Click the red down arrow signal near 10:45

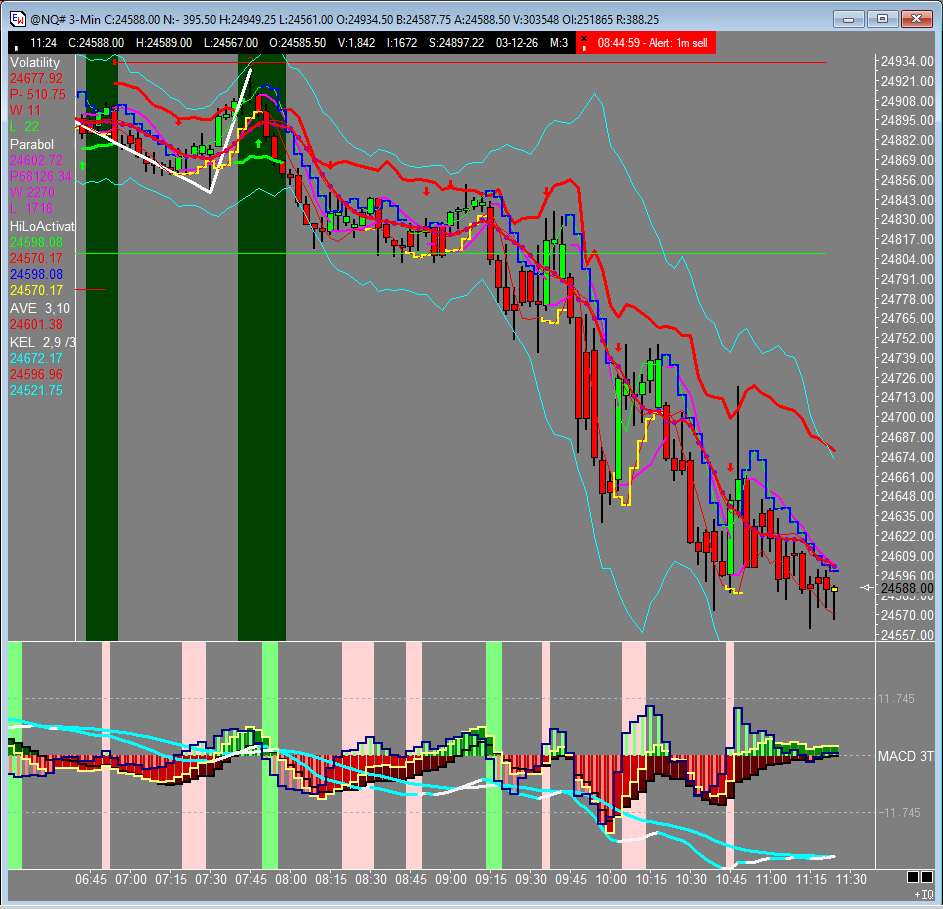pos(731,467)
